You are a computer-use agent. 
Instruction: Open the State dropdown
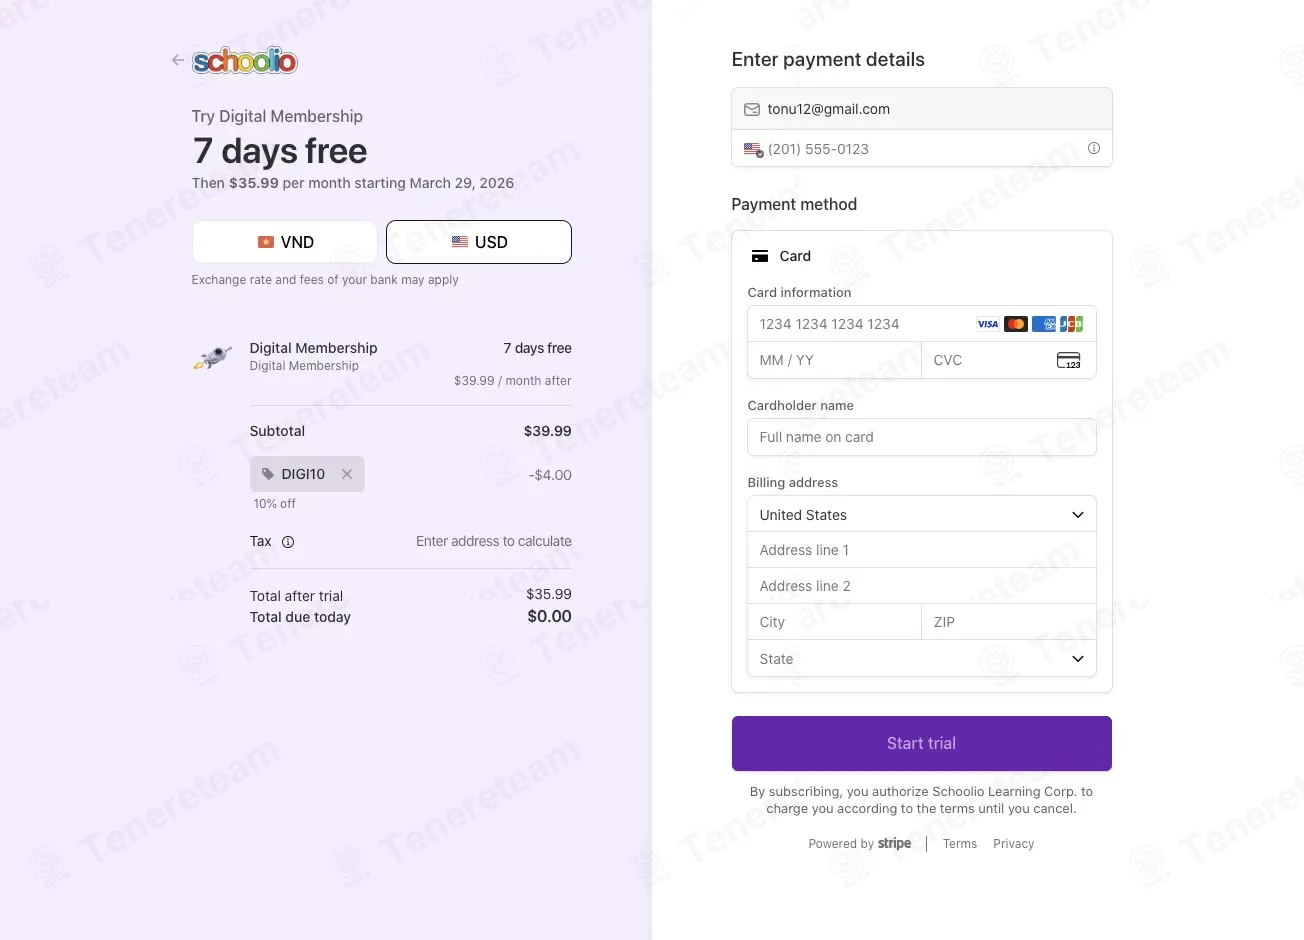pyautogui.click(x=922, y=659)
